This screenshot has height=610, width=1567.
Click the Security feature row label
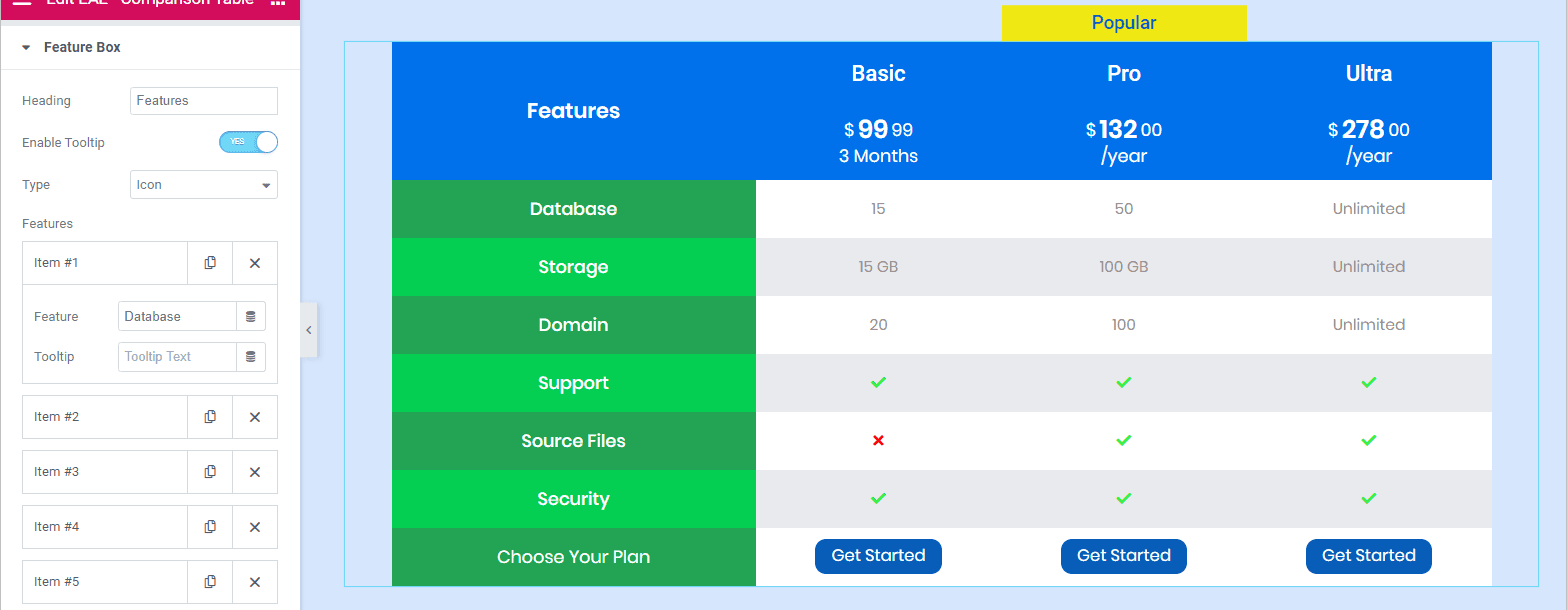[573, 499]
